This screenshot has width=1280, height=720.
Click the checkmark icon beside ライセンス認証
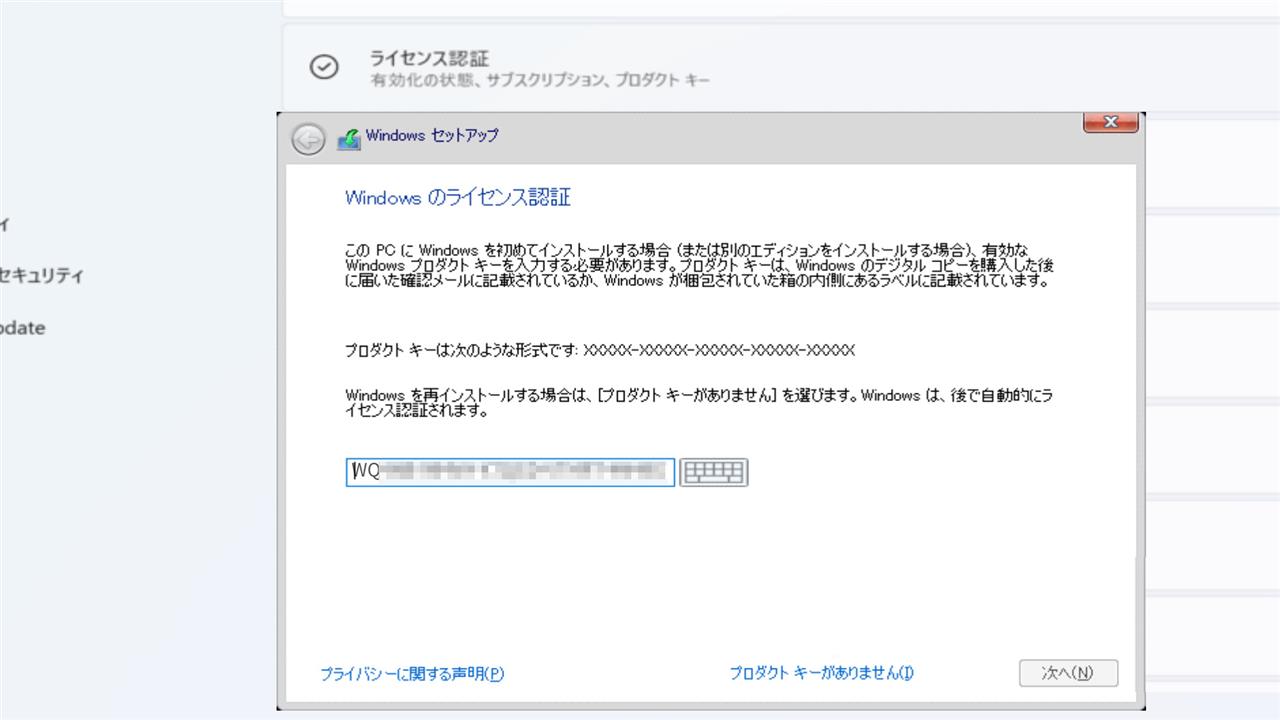[x=324, y=67]
